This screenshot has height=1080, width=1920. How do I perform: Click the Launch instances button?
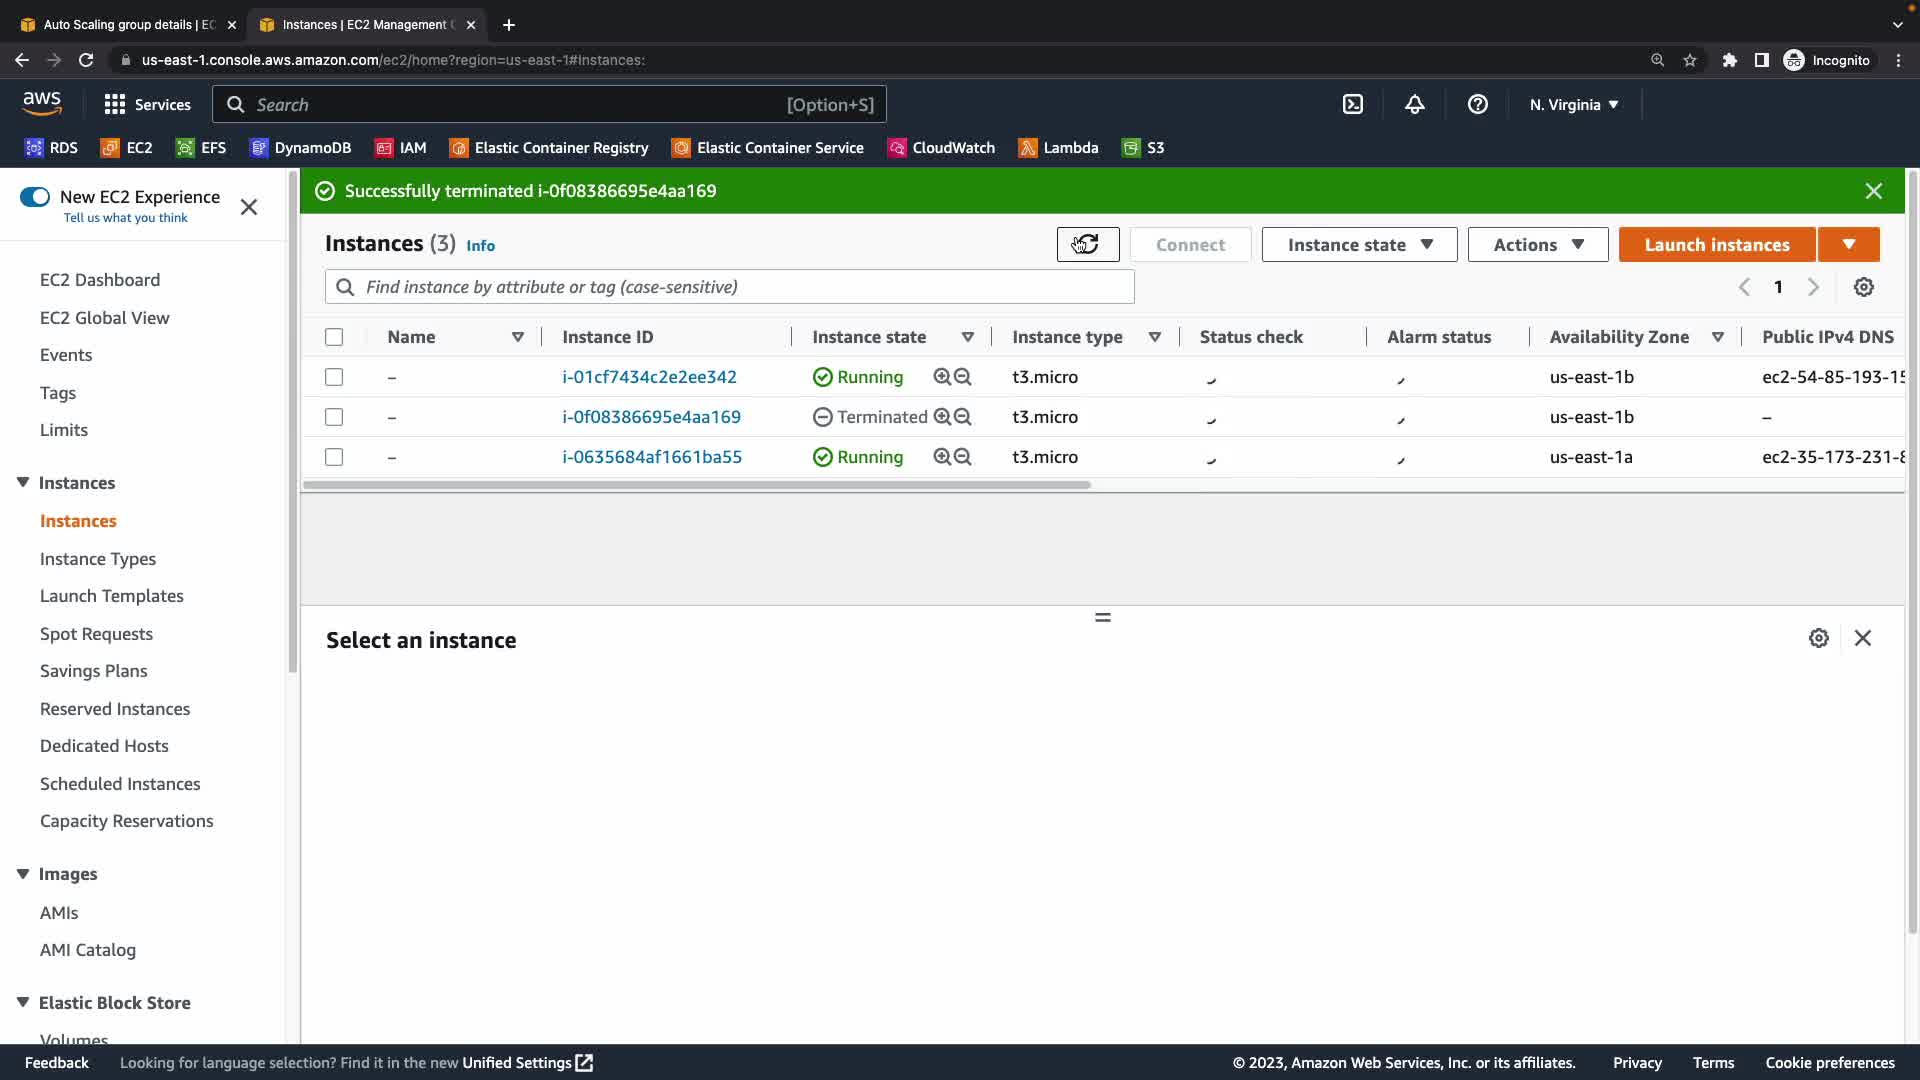pos(1716,244)
